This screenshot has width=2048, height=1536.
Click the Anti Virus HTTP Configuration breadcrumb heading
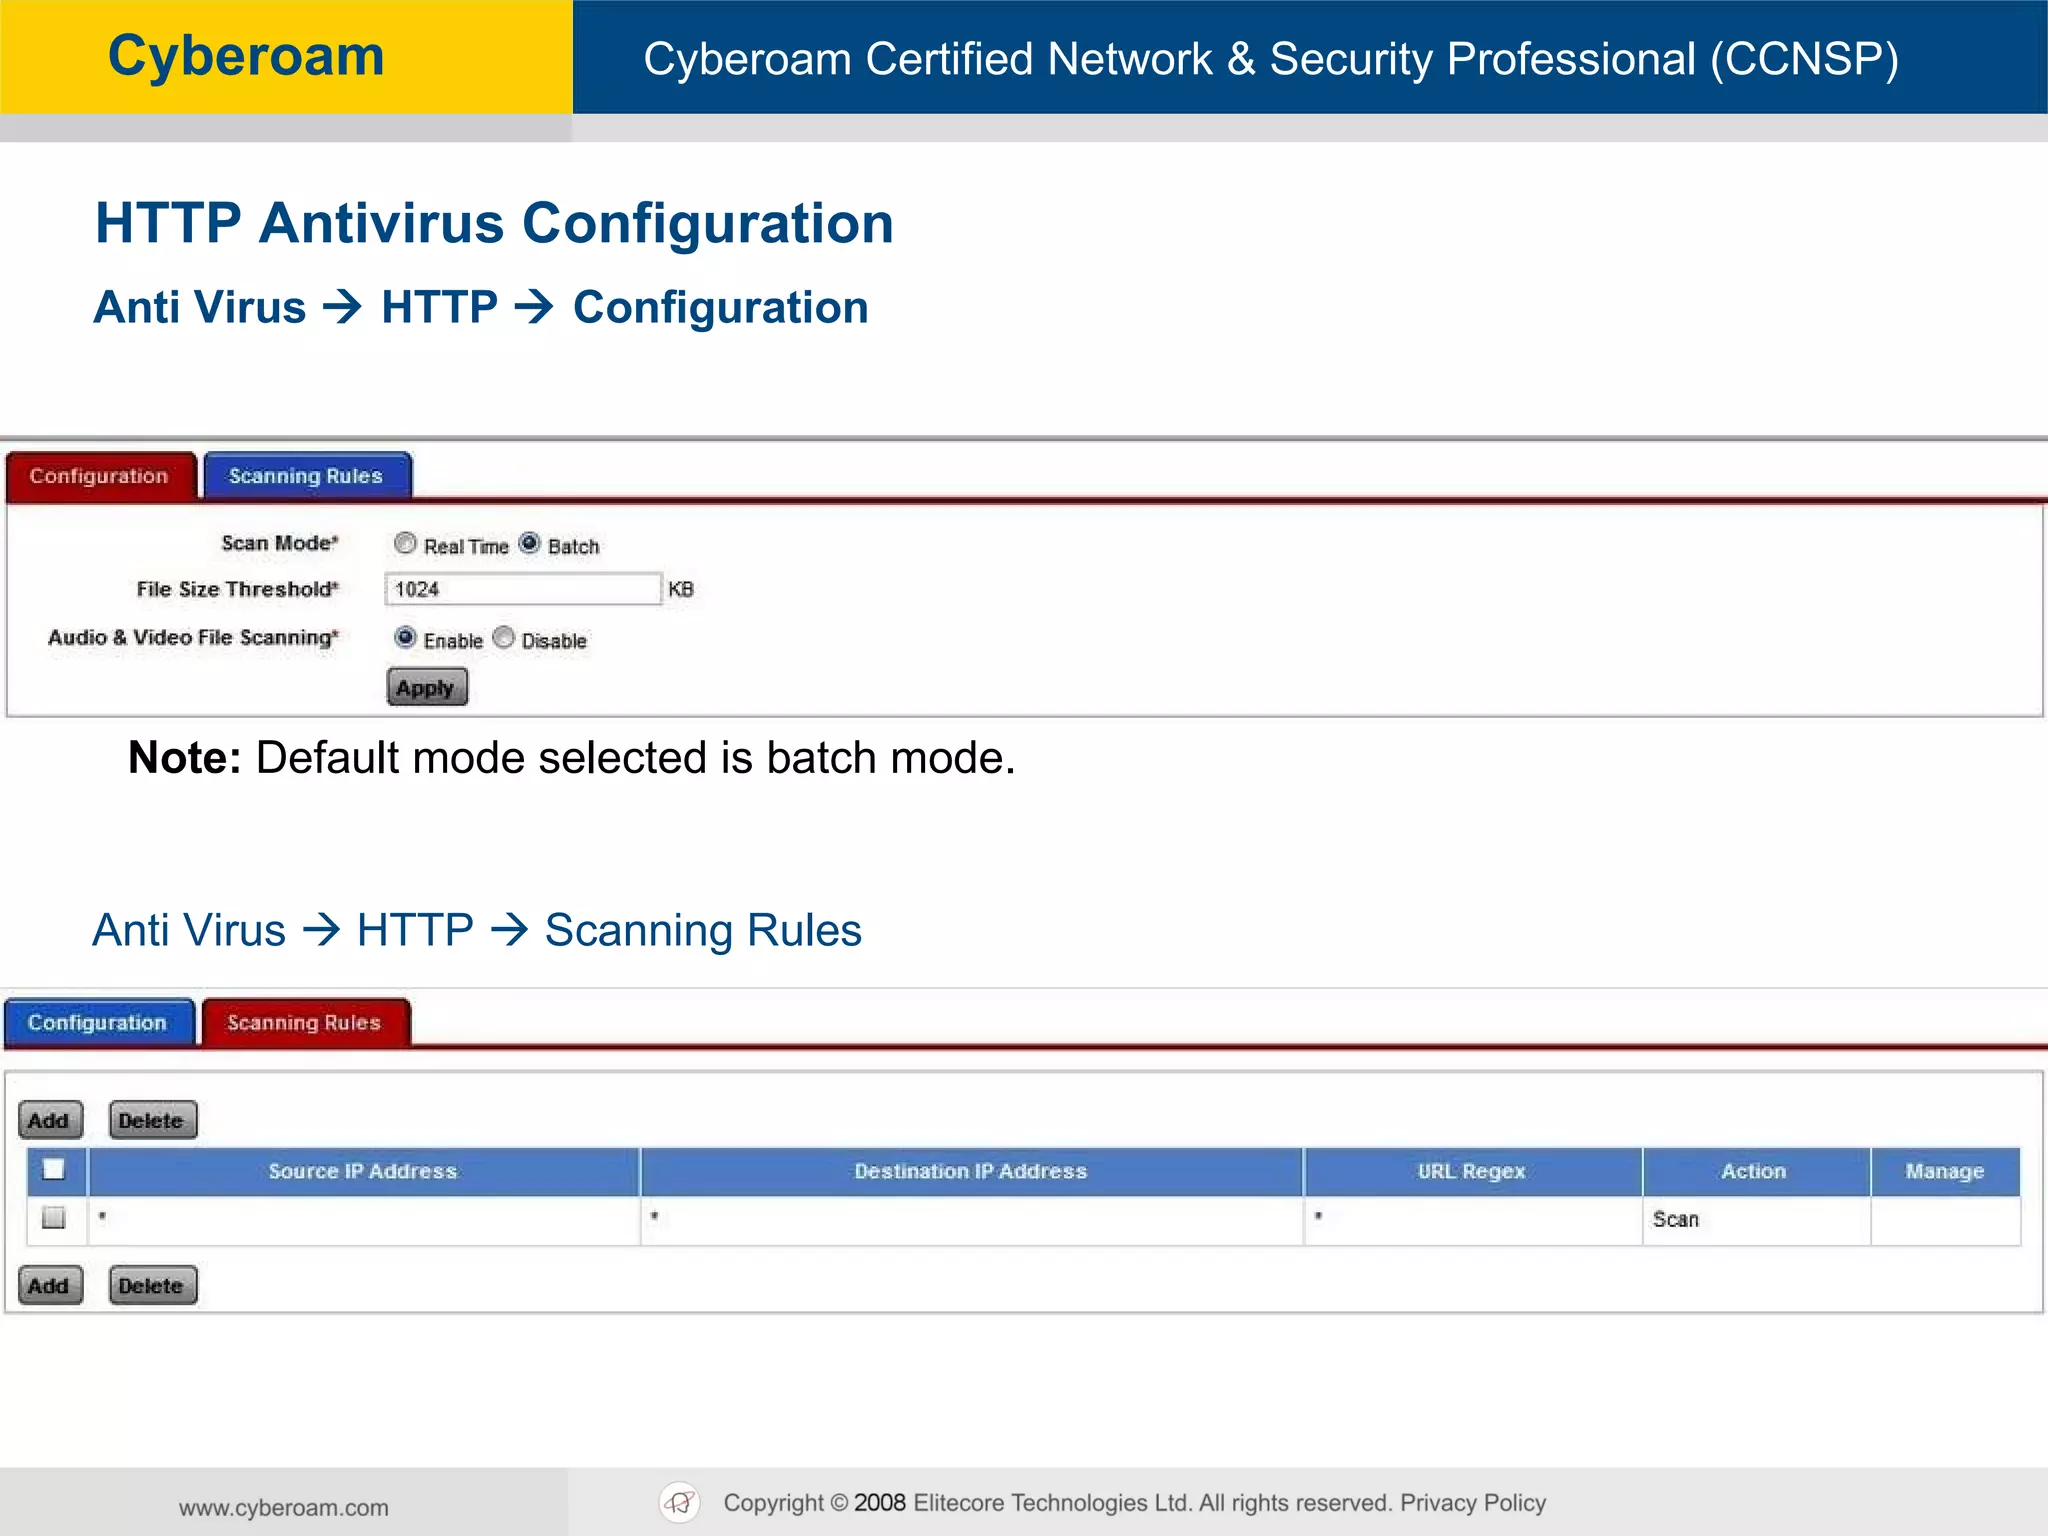click(x=481, y=307)
